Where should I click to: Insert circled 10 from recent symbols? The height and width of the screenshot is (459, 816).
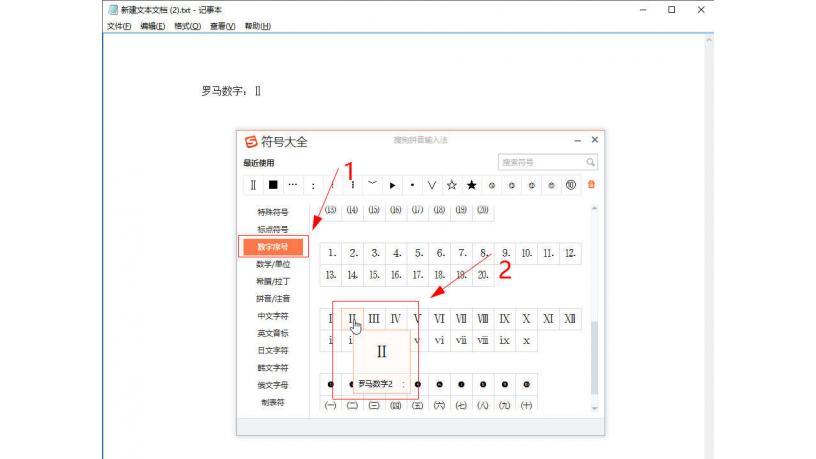tap(571, 185)
